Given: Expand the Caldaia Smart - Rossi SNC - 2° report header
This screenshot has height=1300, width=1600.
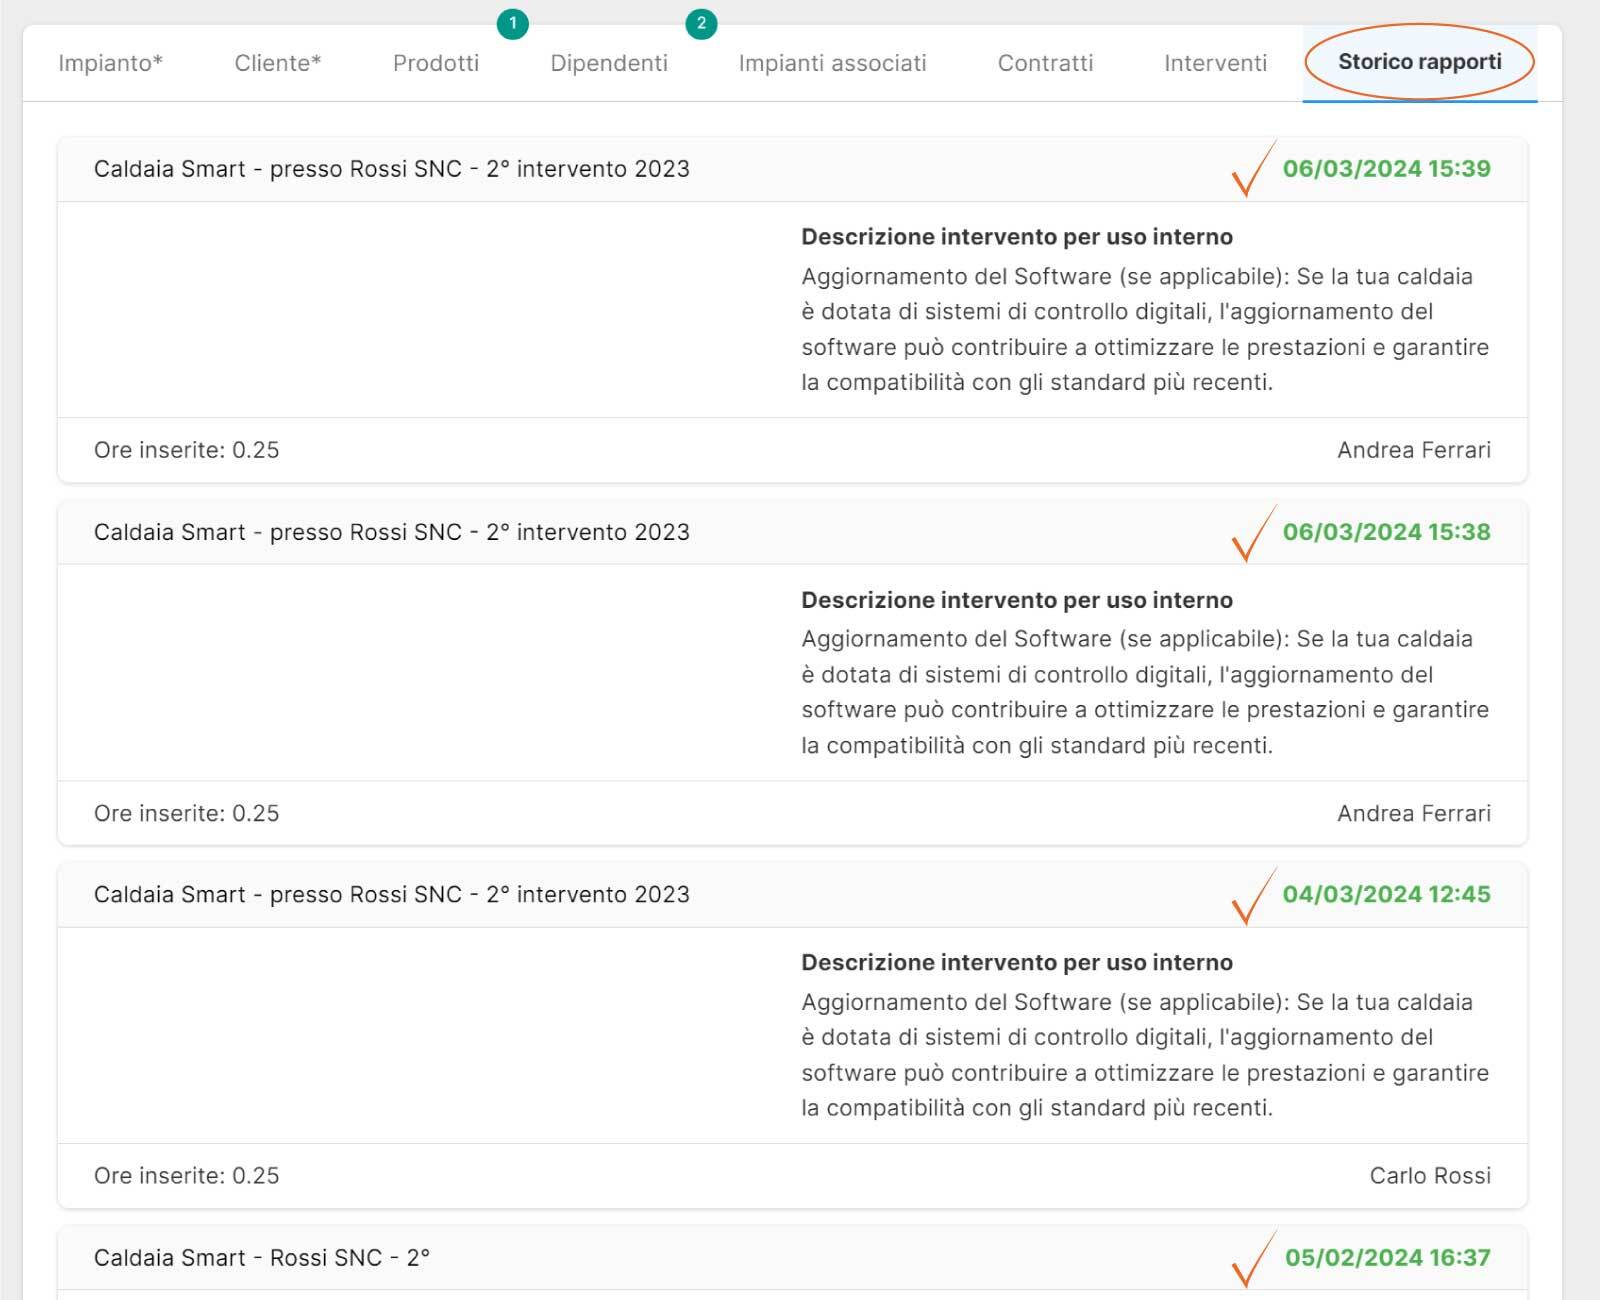Looking at the screenshot, I should tap(262, 1258).
